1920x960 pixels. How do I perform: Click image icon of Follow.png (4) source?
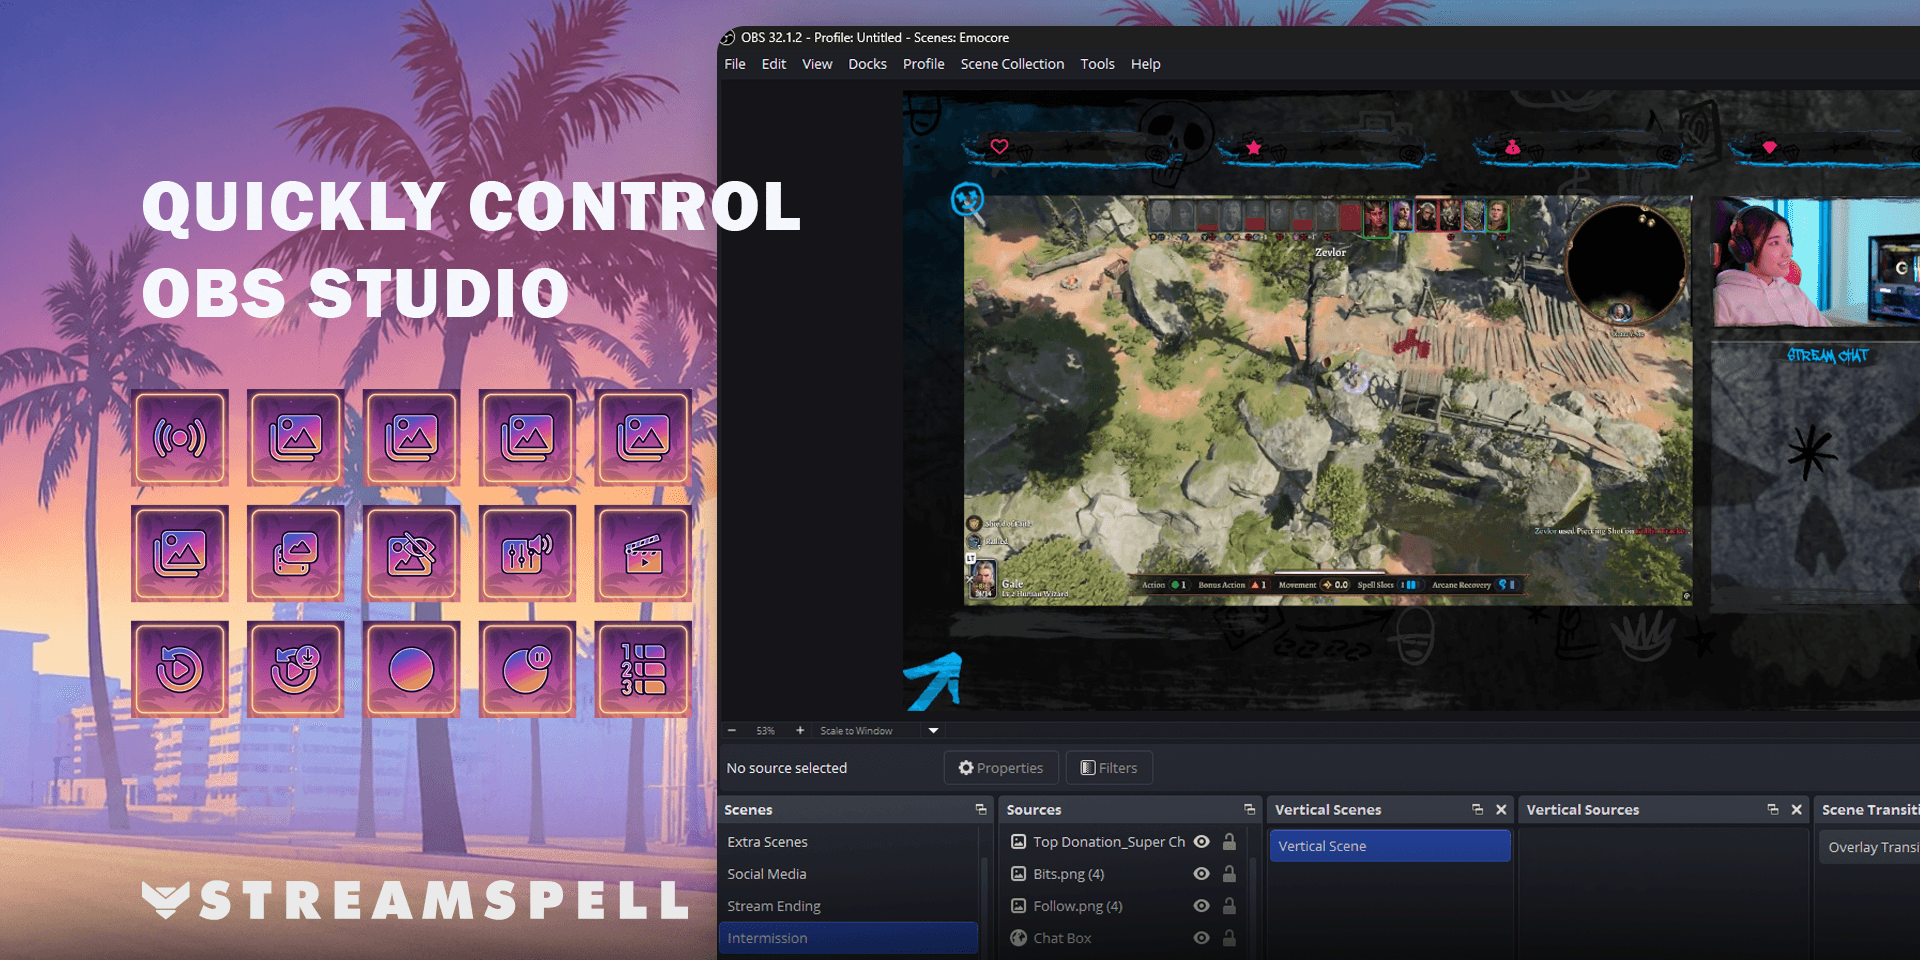pyautogui.click(x=1018, y=906)
